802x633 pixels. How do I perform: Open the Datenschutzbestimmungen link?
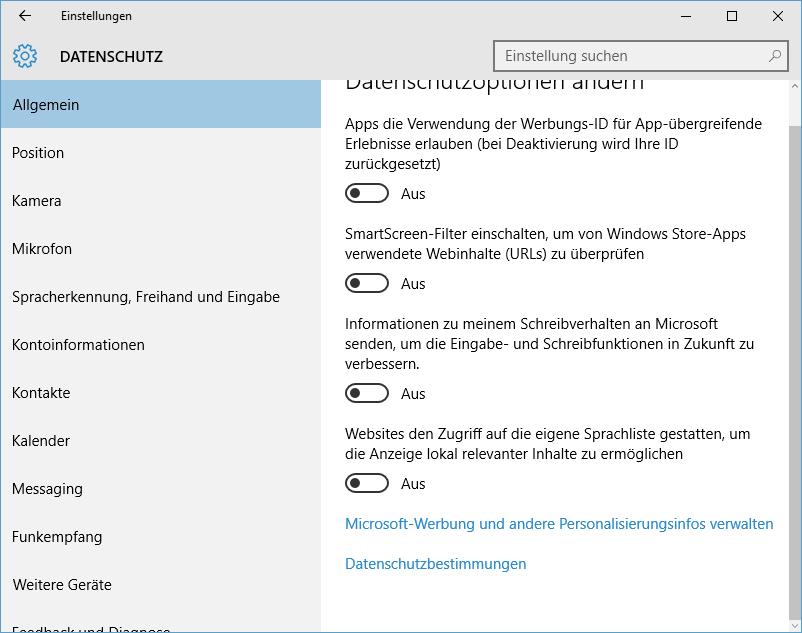[x=435, y=563]
